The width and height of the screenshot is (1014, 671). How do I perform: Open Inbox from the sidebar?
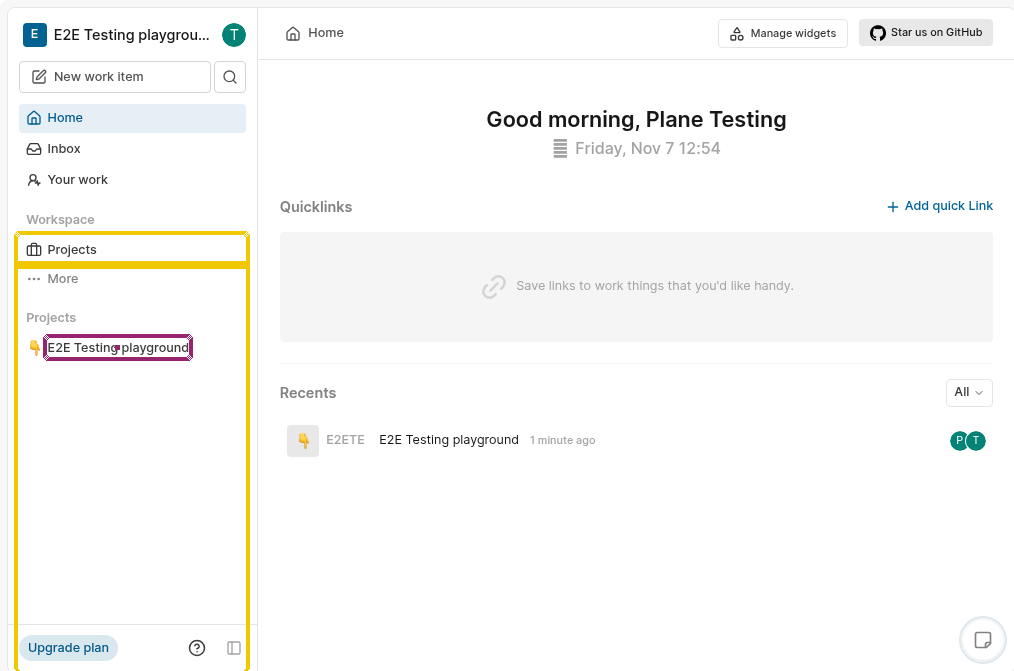64,149
